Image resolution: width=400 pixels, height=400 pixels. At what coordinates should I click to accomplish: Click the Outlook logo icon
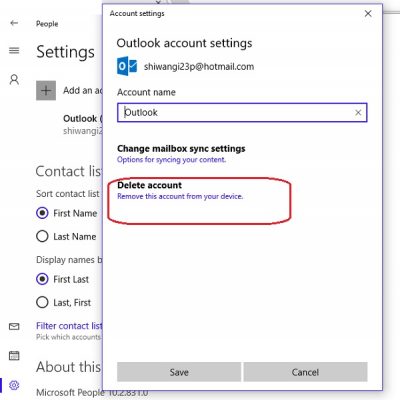127,66
